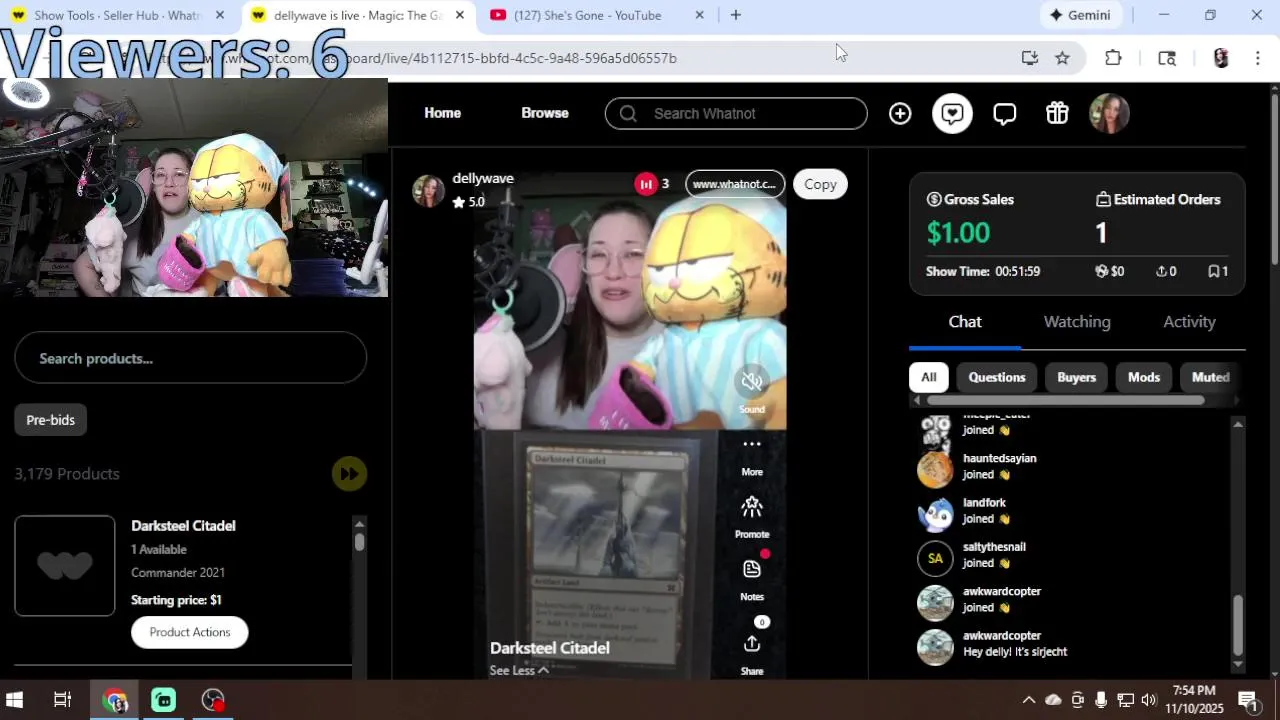Viewport: 1280px width, 720px height.
Task: Click the Search Whatnot field
Action: click(x=736, y=113)
